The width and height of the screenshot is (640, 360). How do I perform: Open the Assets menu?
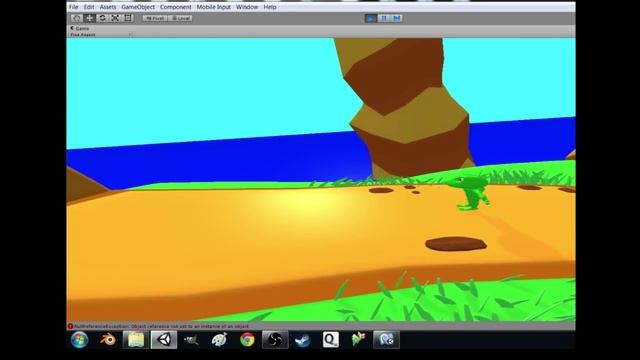tap(108, 7)
